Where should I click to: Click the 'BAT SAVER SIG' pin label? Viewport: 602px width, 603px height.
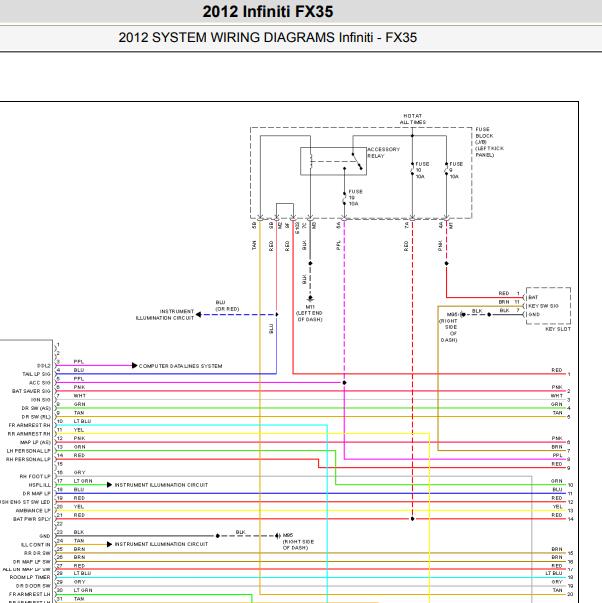(x=31, y=391)
